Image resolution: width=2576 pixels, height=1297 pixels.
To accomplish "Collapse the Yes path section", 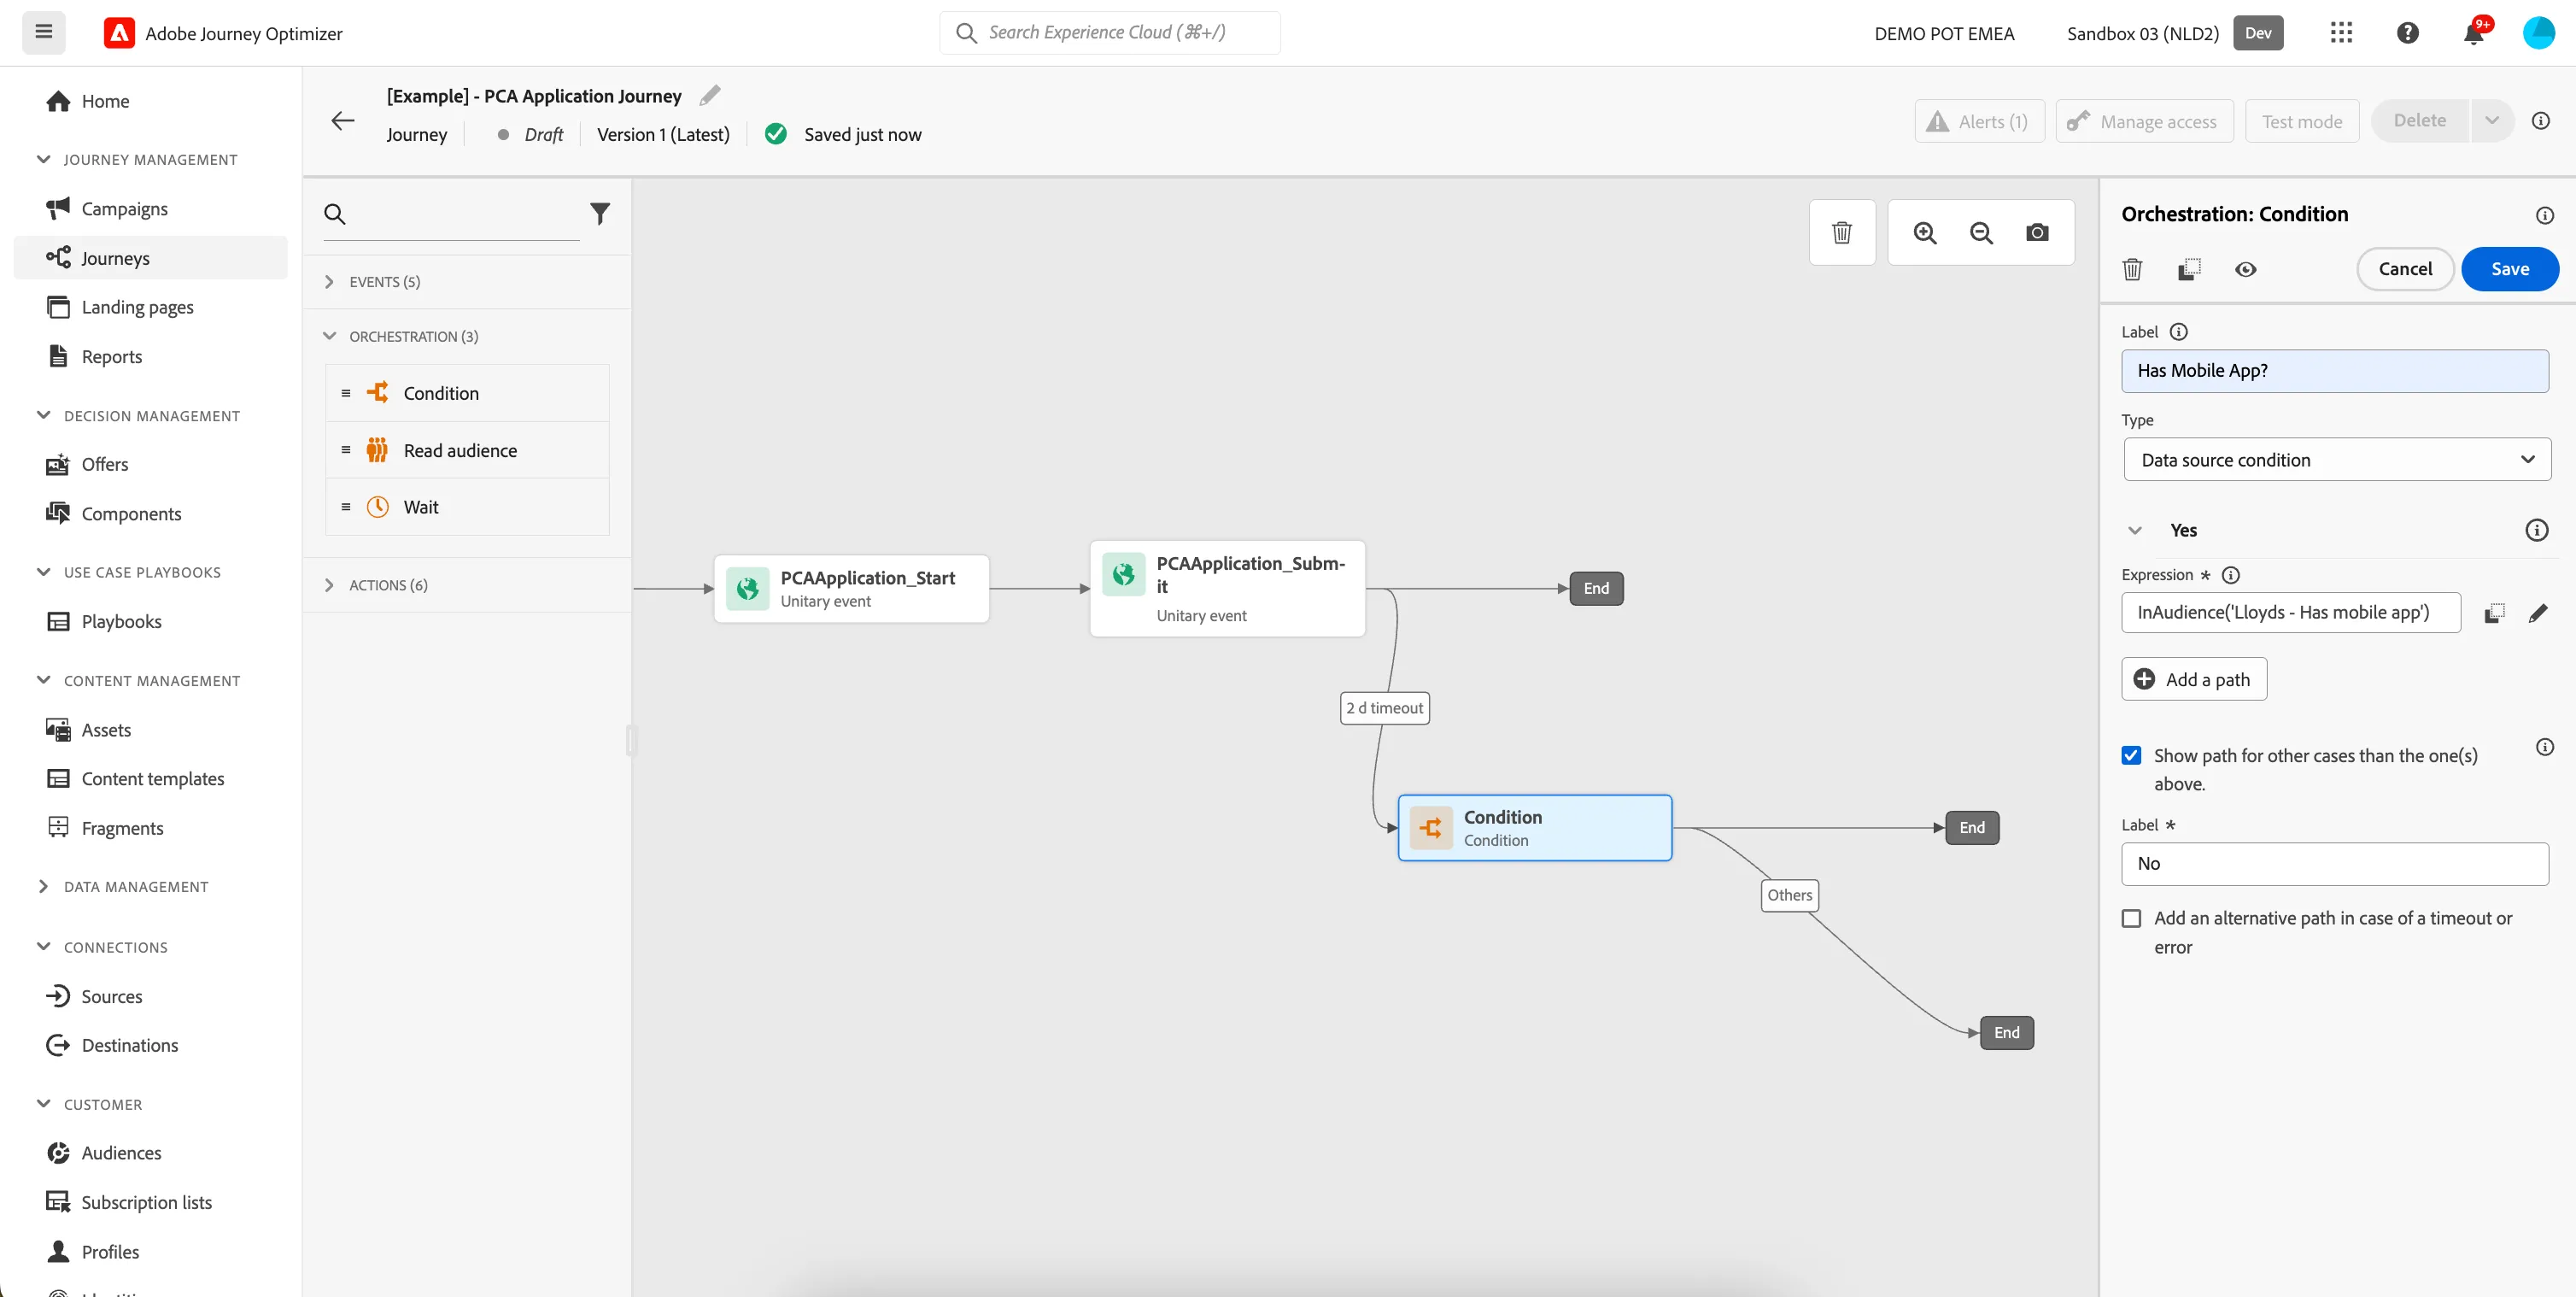I will 2135,531.
